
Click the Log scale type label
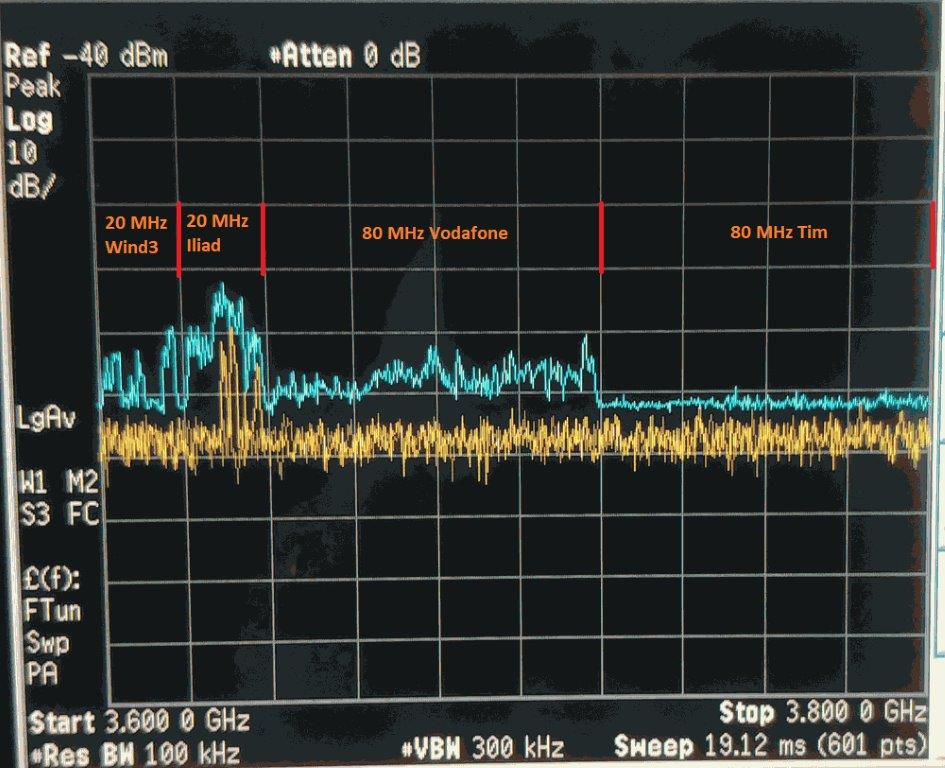coord(29,120)
